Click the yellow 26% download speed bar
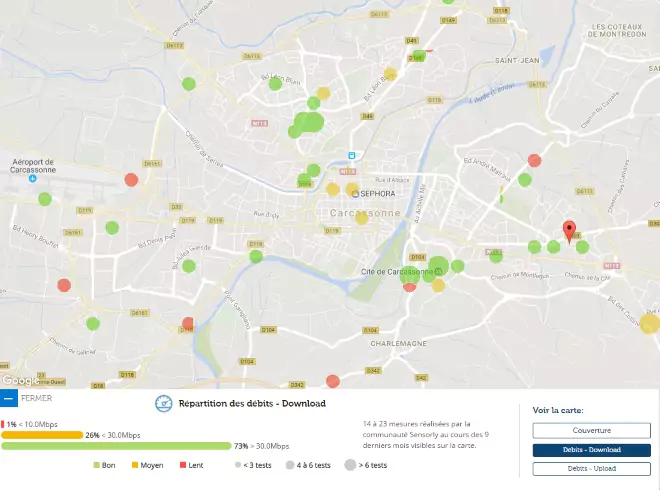 coord(42,435)
